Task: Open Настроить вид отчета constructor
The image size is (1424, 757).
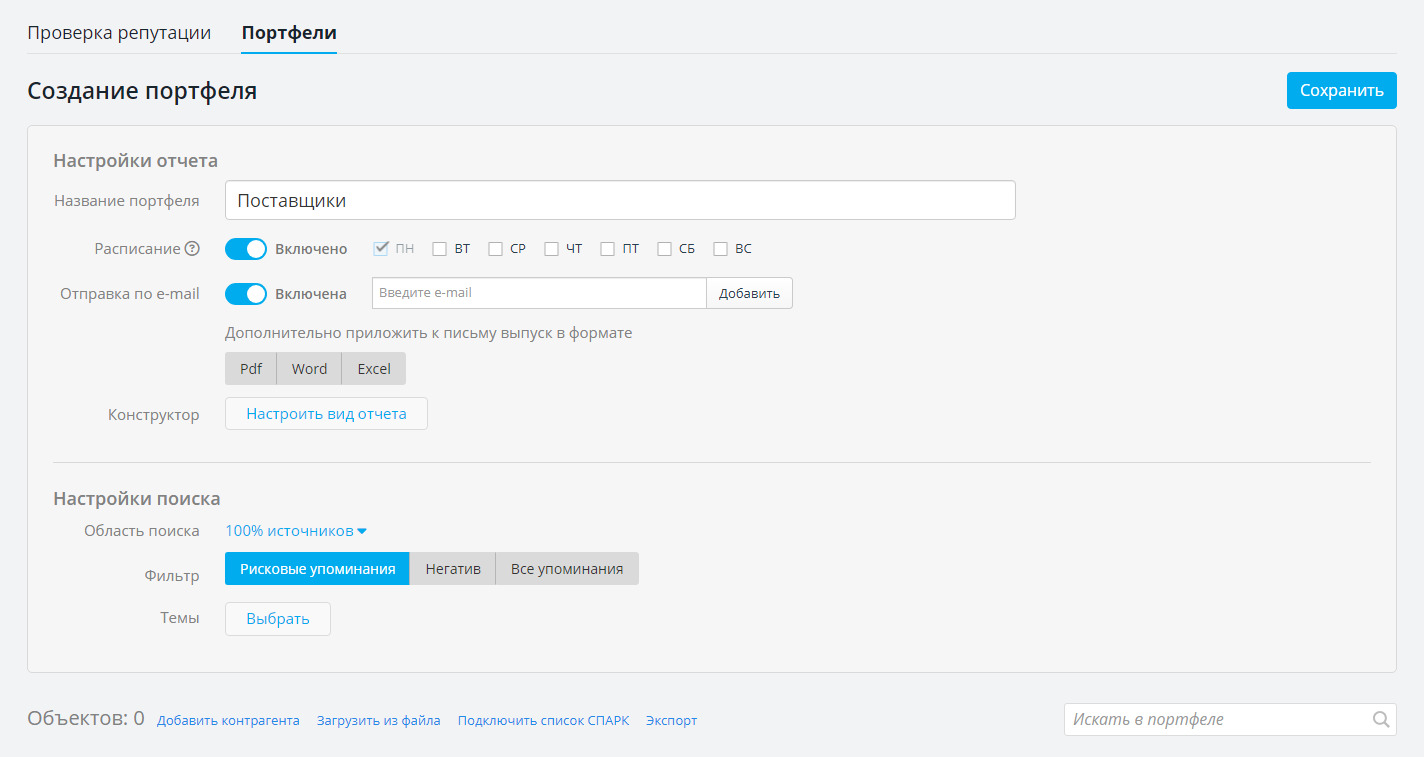Action: coord(326,414)
